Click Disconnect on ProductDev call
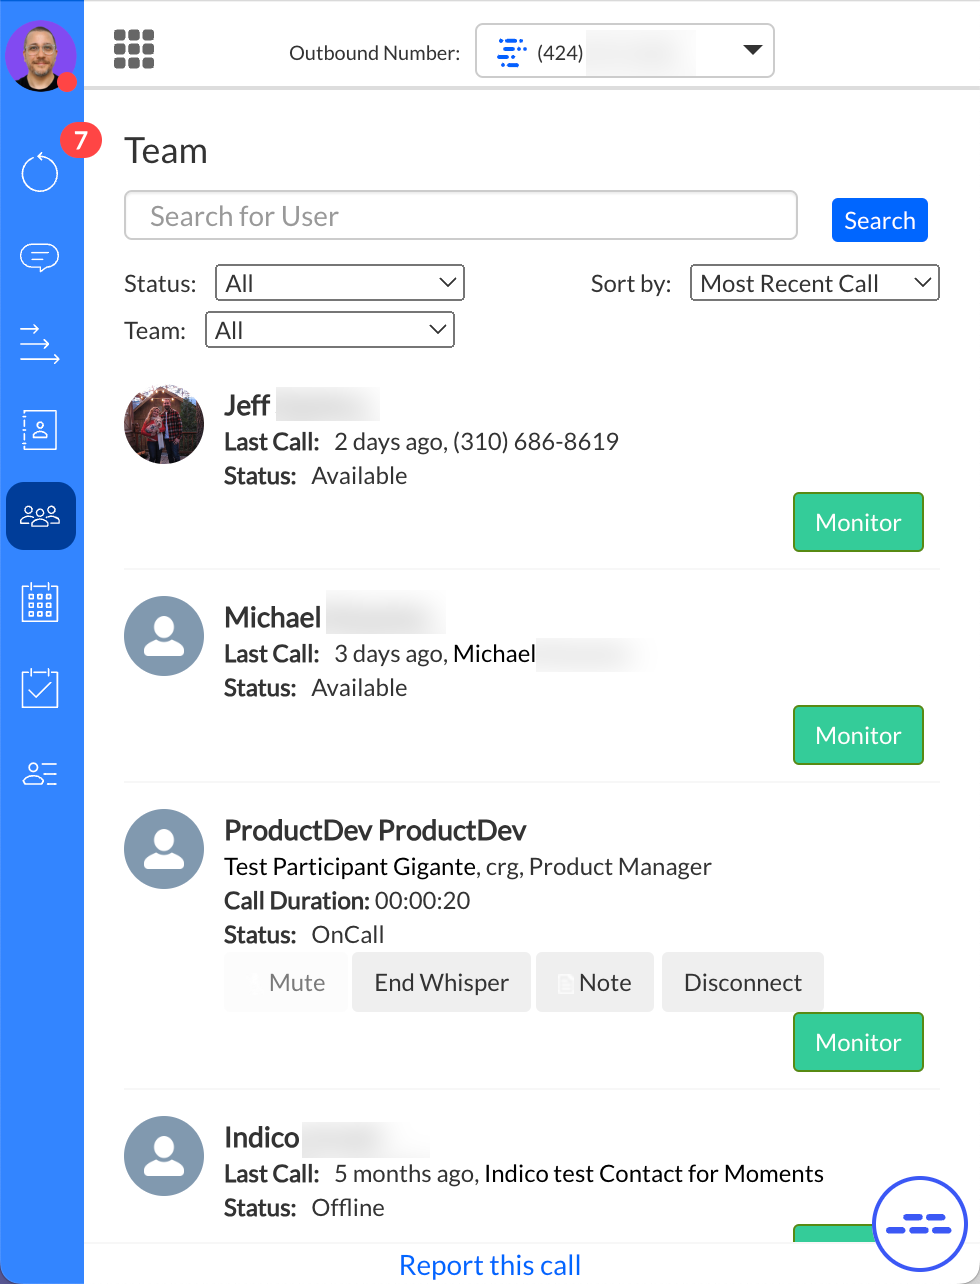Image resolution: width=980 pixels, height=1284 pixels. point(742,982)
